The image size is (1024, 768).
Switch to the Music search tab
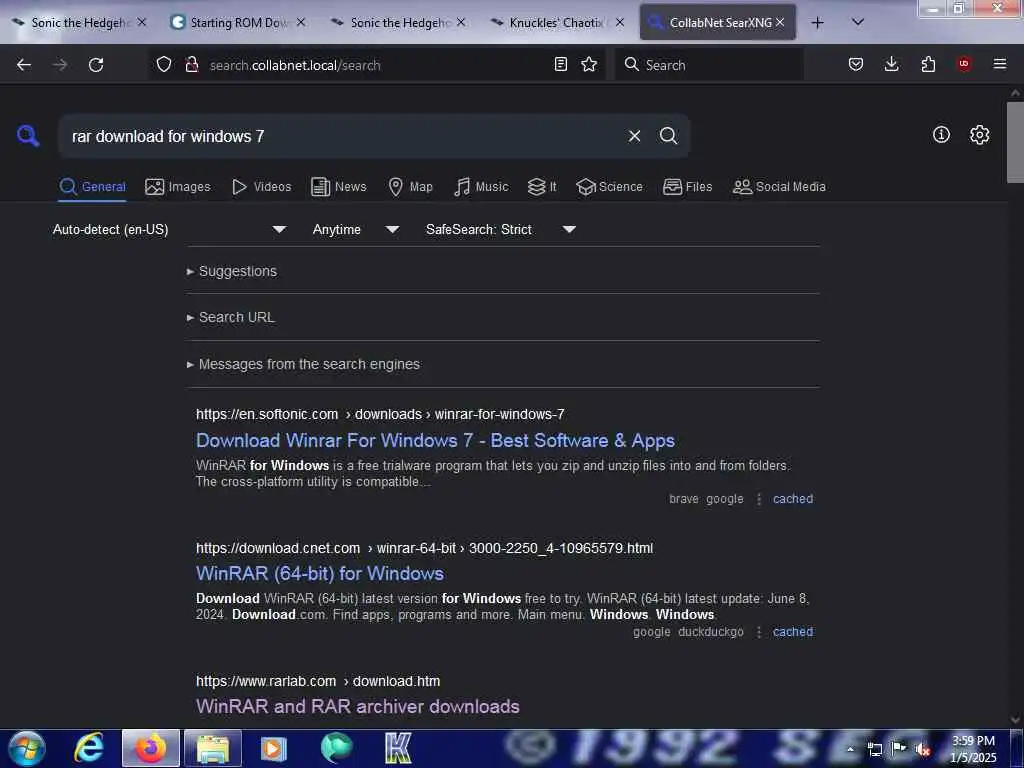pos(481,187)
